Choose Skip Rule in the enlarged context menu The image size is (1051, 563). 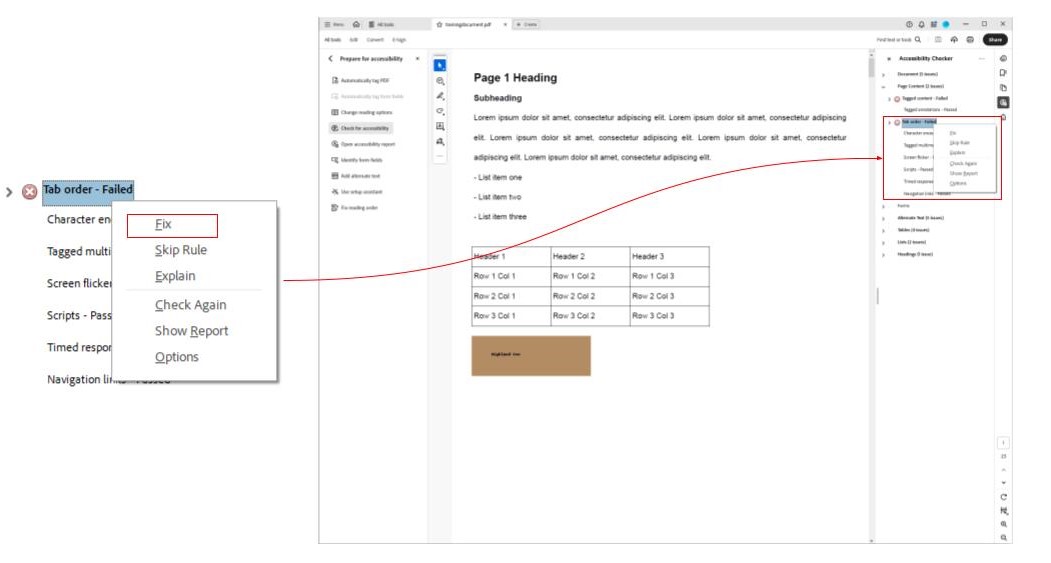coord(181,250)
